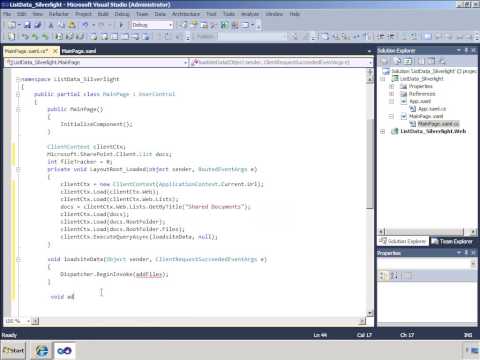
Task: Click the editor vertical scrollbar thumb
Action: pyautogui.click(x=370, y=163)
